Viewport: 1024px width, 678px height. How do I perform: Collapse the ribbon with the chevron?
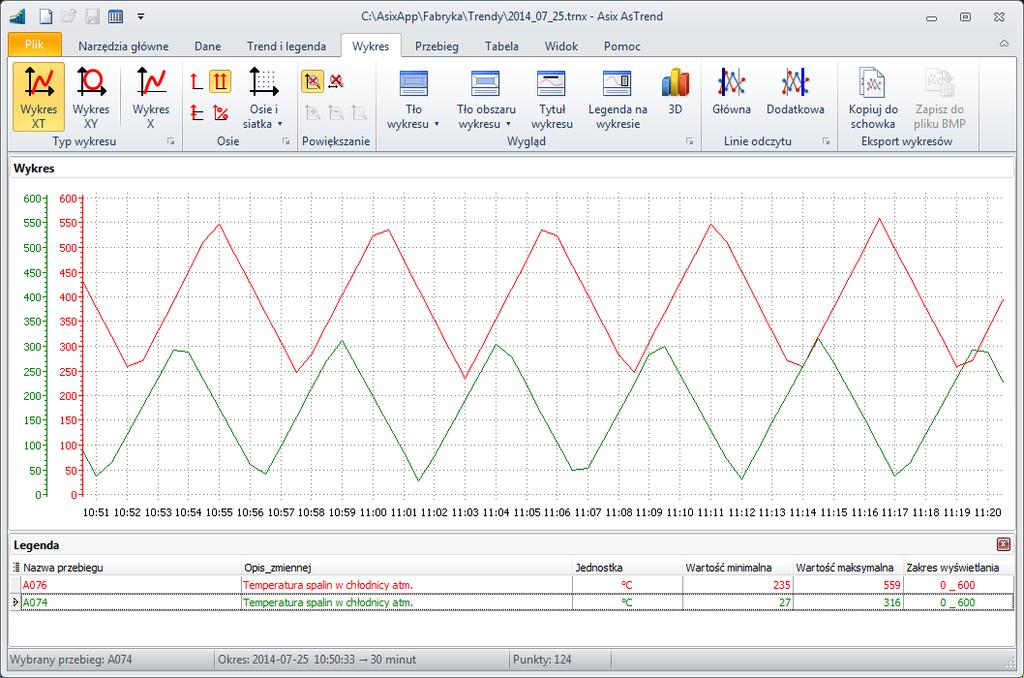coord(1004,44)
